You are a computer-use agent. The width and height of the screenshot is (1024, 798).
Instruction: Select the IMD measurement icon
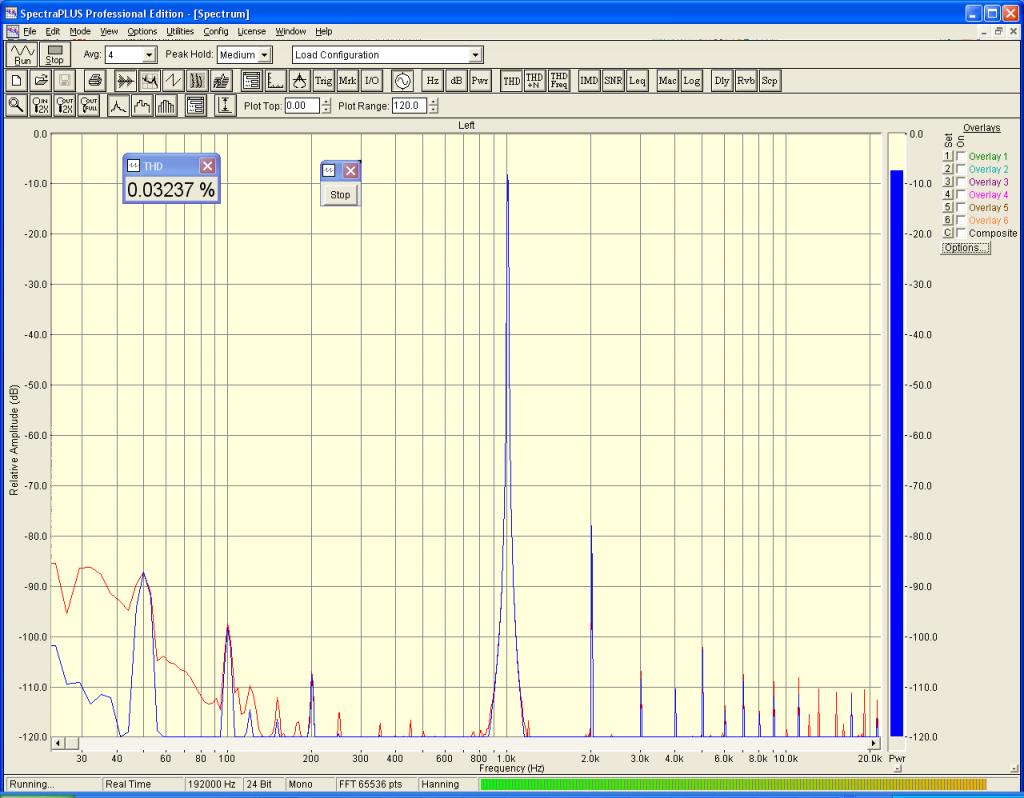(589, 81)
